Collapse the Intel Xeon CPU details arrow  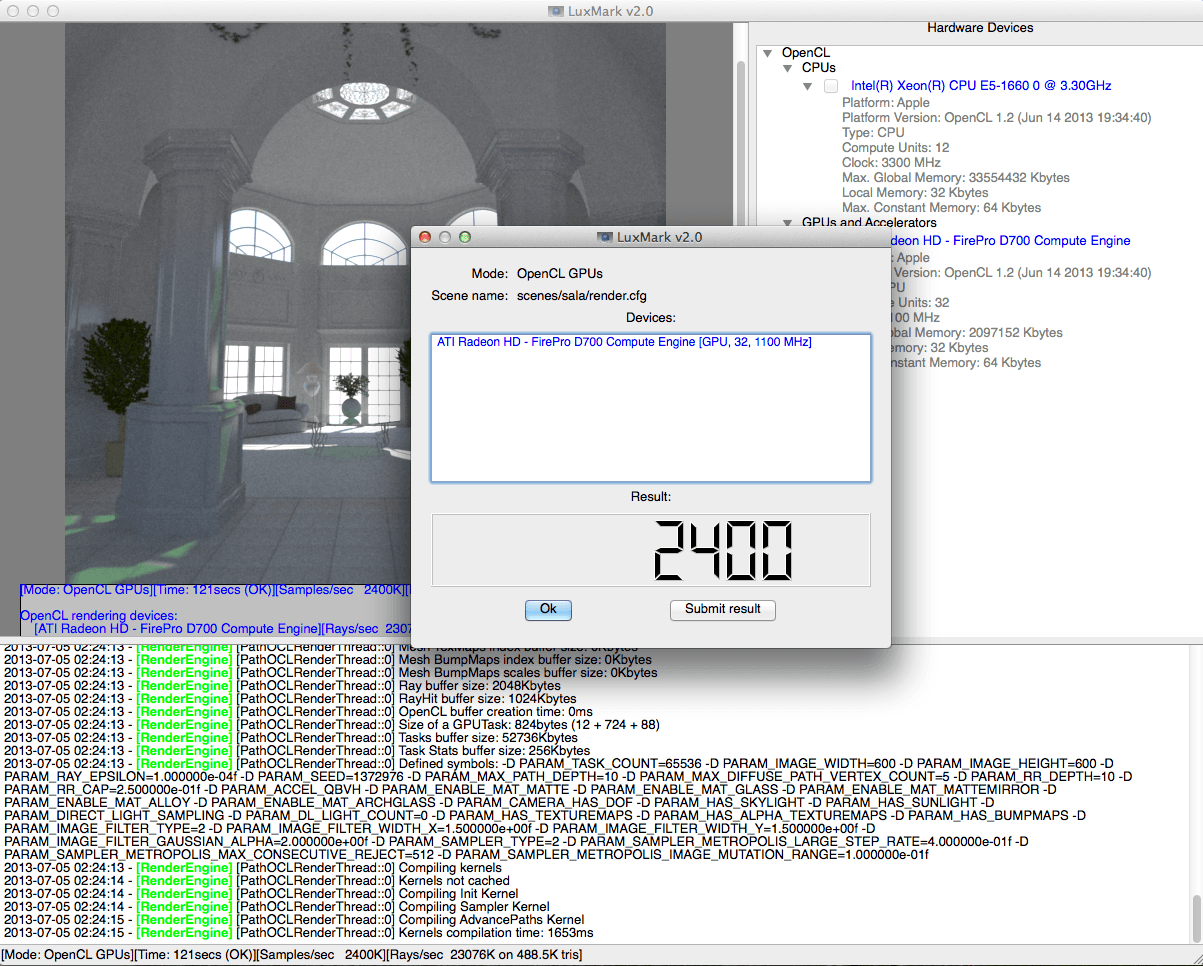(x=808, y=87)
